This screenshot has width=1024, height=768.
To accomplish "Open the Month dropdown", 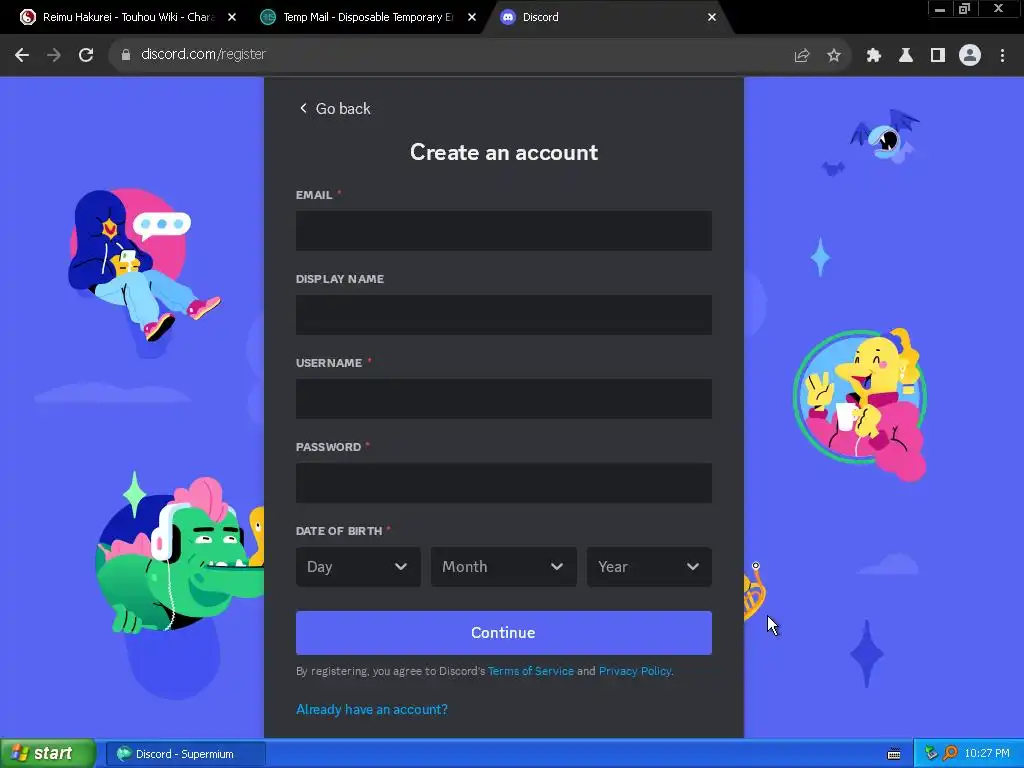I will 504,567.
